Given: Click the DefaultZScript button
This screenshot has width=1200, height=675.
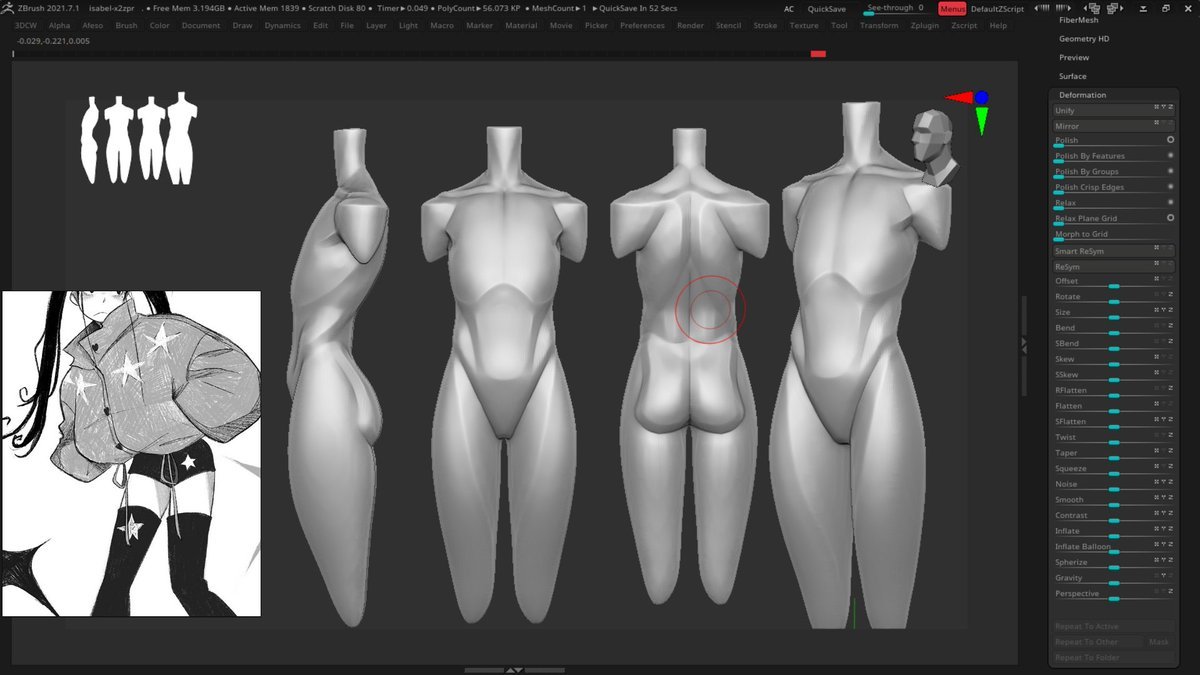Looking at the screenshot, I should click(x=997, y=9).
